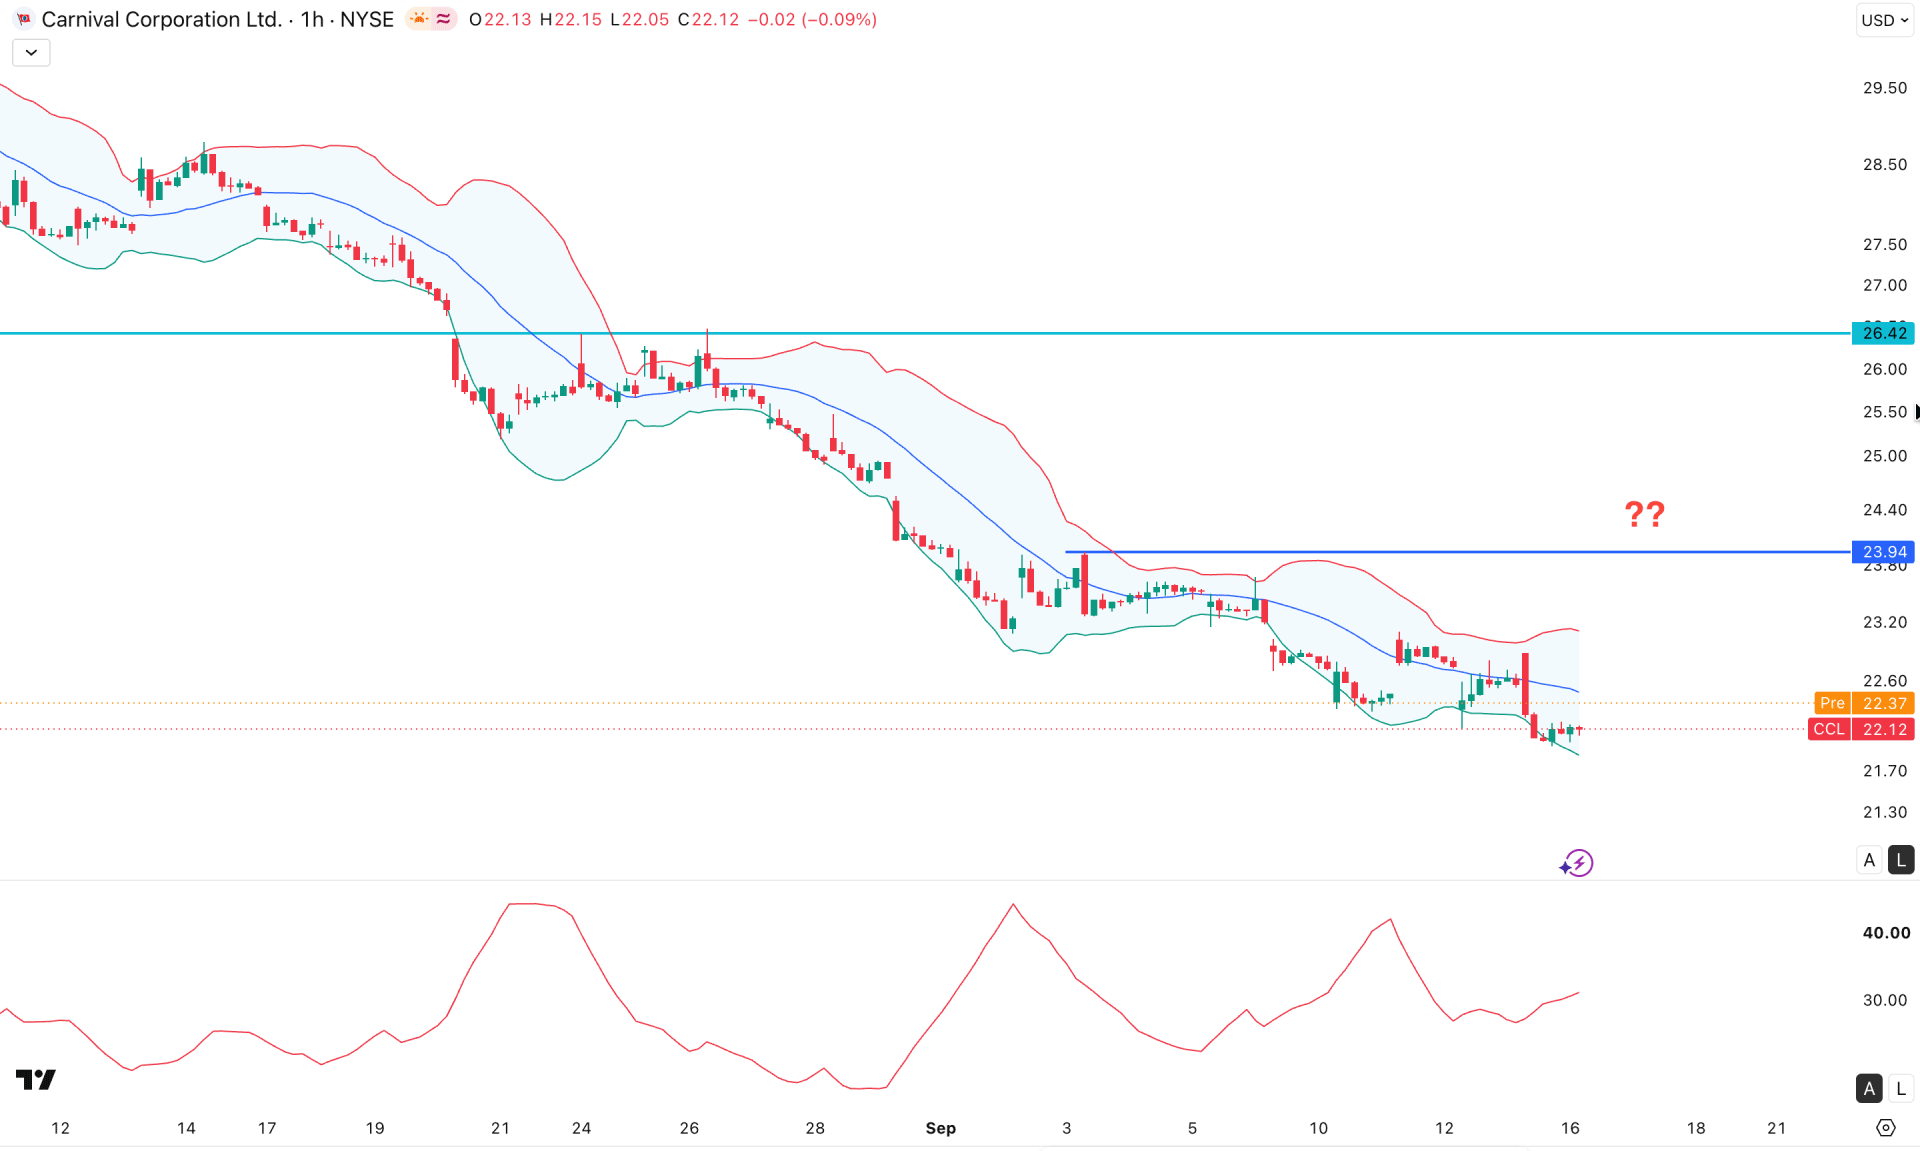The width and height of the screenshot is (1920, 1151).
Task: Click the 25.00 price axis label
Action: (x=1885, y=456)
